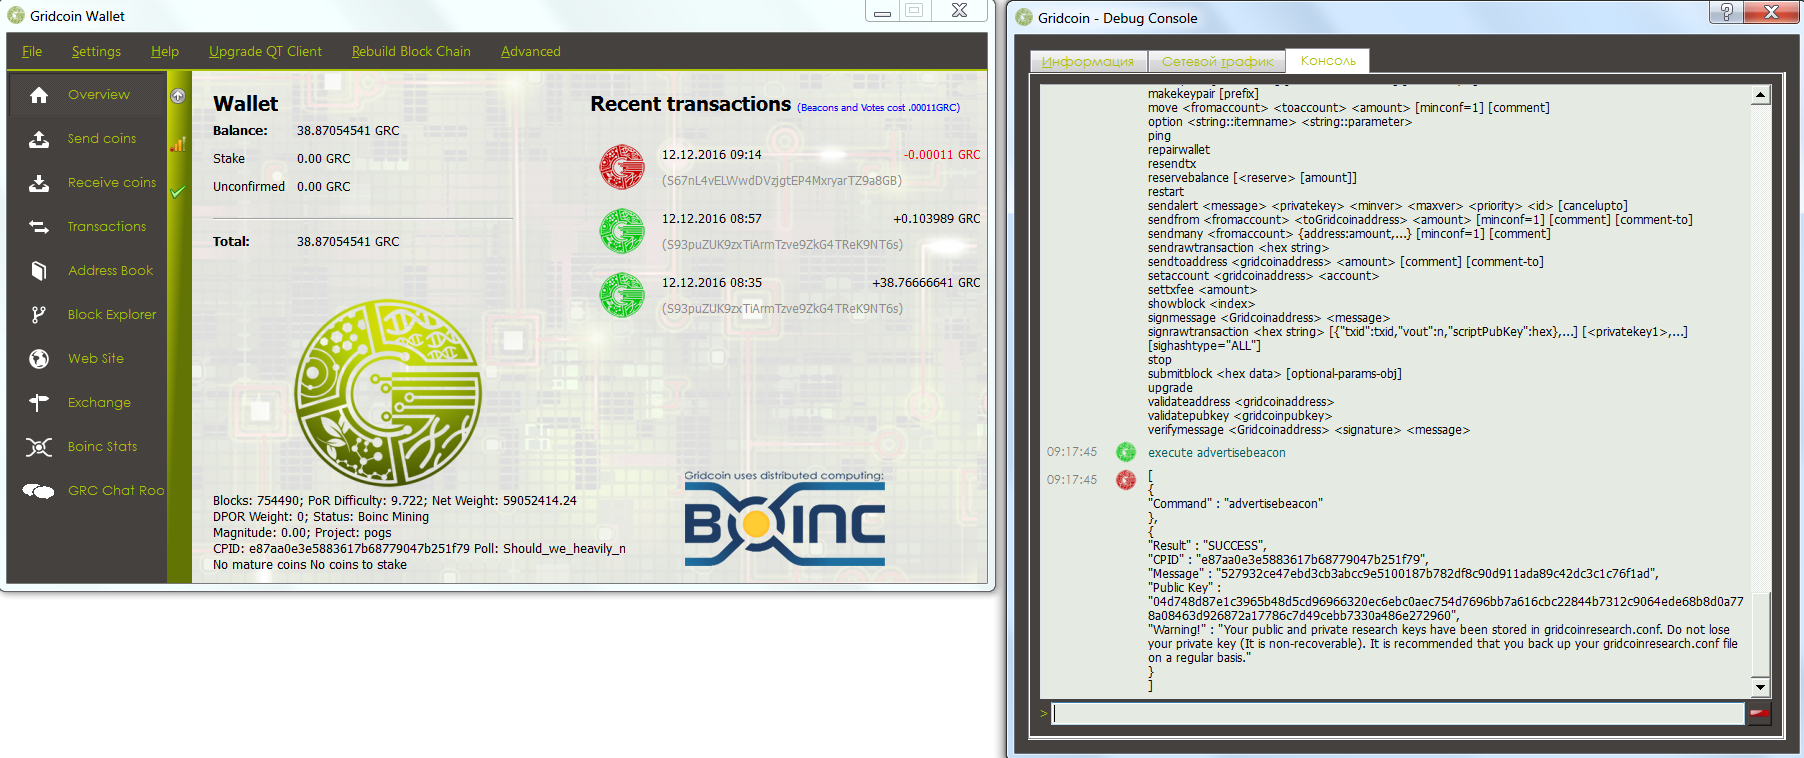Click Rebuild Block Chain menu item
The width and height of the screenshot is (1804, 758).
(411, 51)
